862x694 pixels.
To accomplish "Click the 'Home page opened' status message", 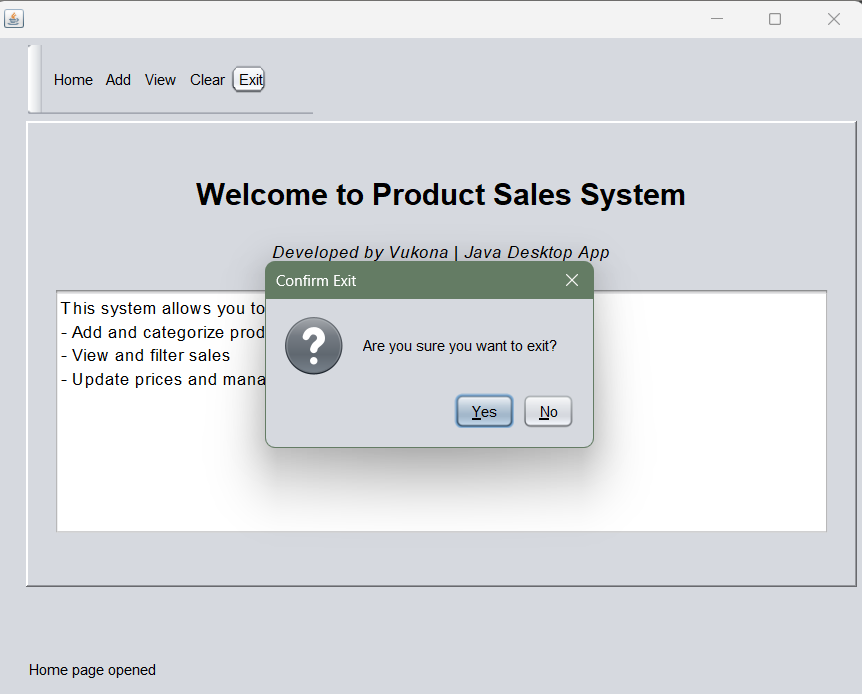I will pos(92,670).
